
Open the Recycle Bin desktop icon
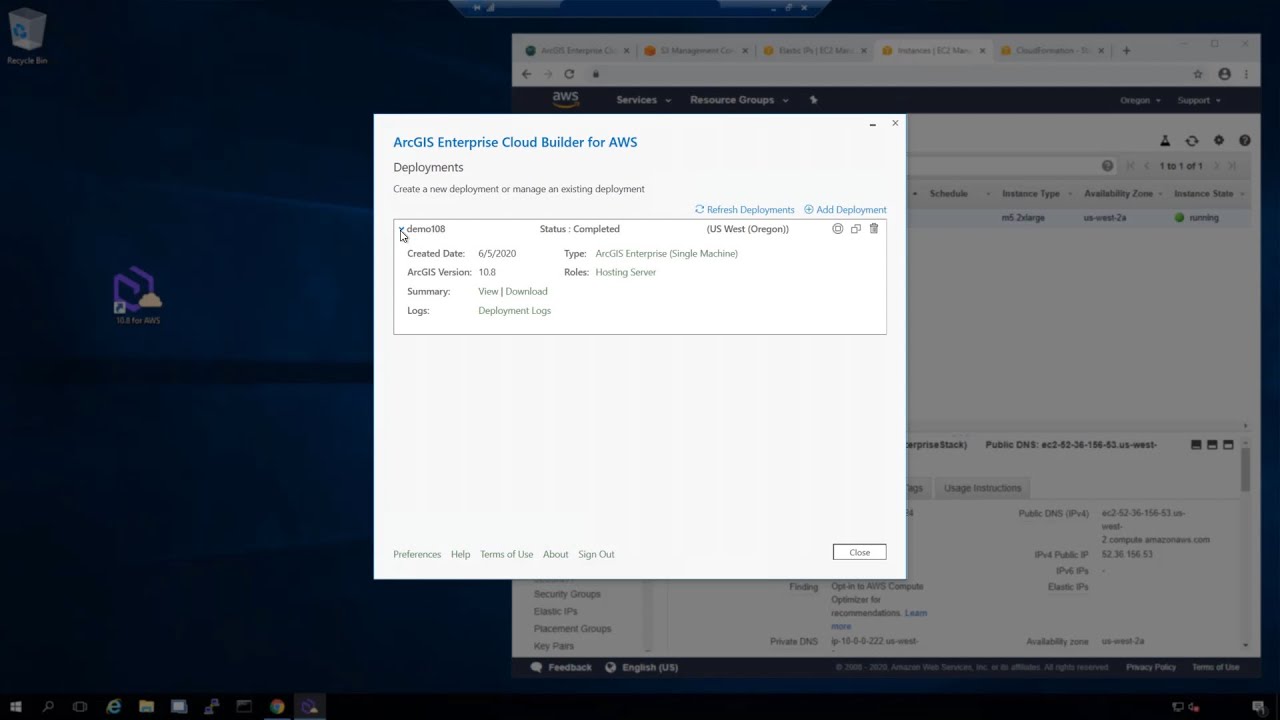pyautogui.click(x=27, y=36)
